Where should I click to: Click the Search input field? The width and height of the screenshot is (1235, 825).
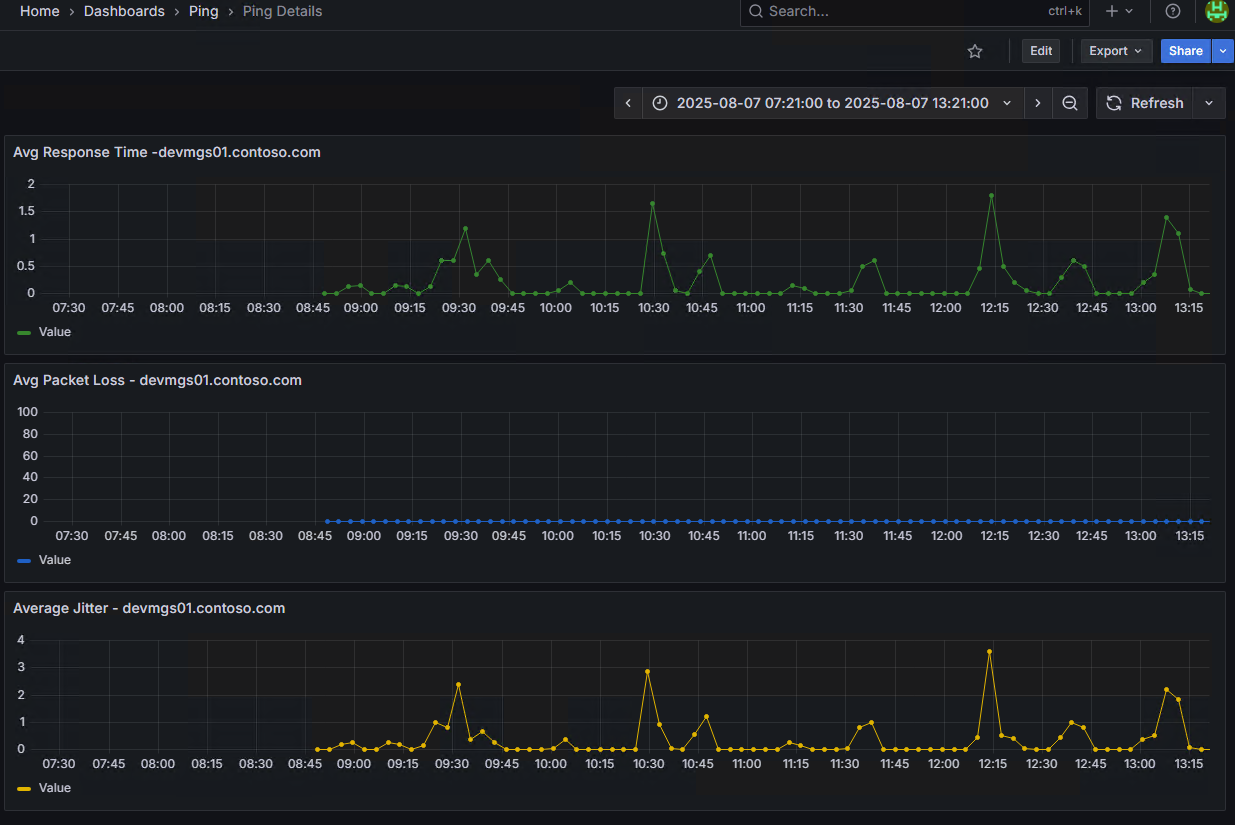pos(900,11)
